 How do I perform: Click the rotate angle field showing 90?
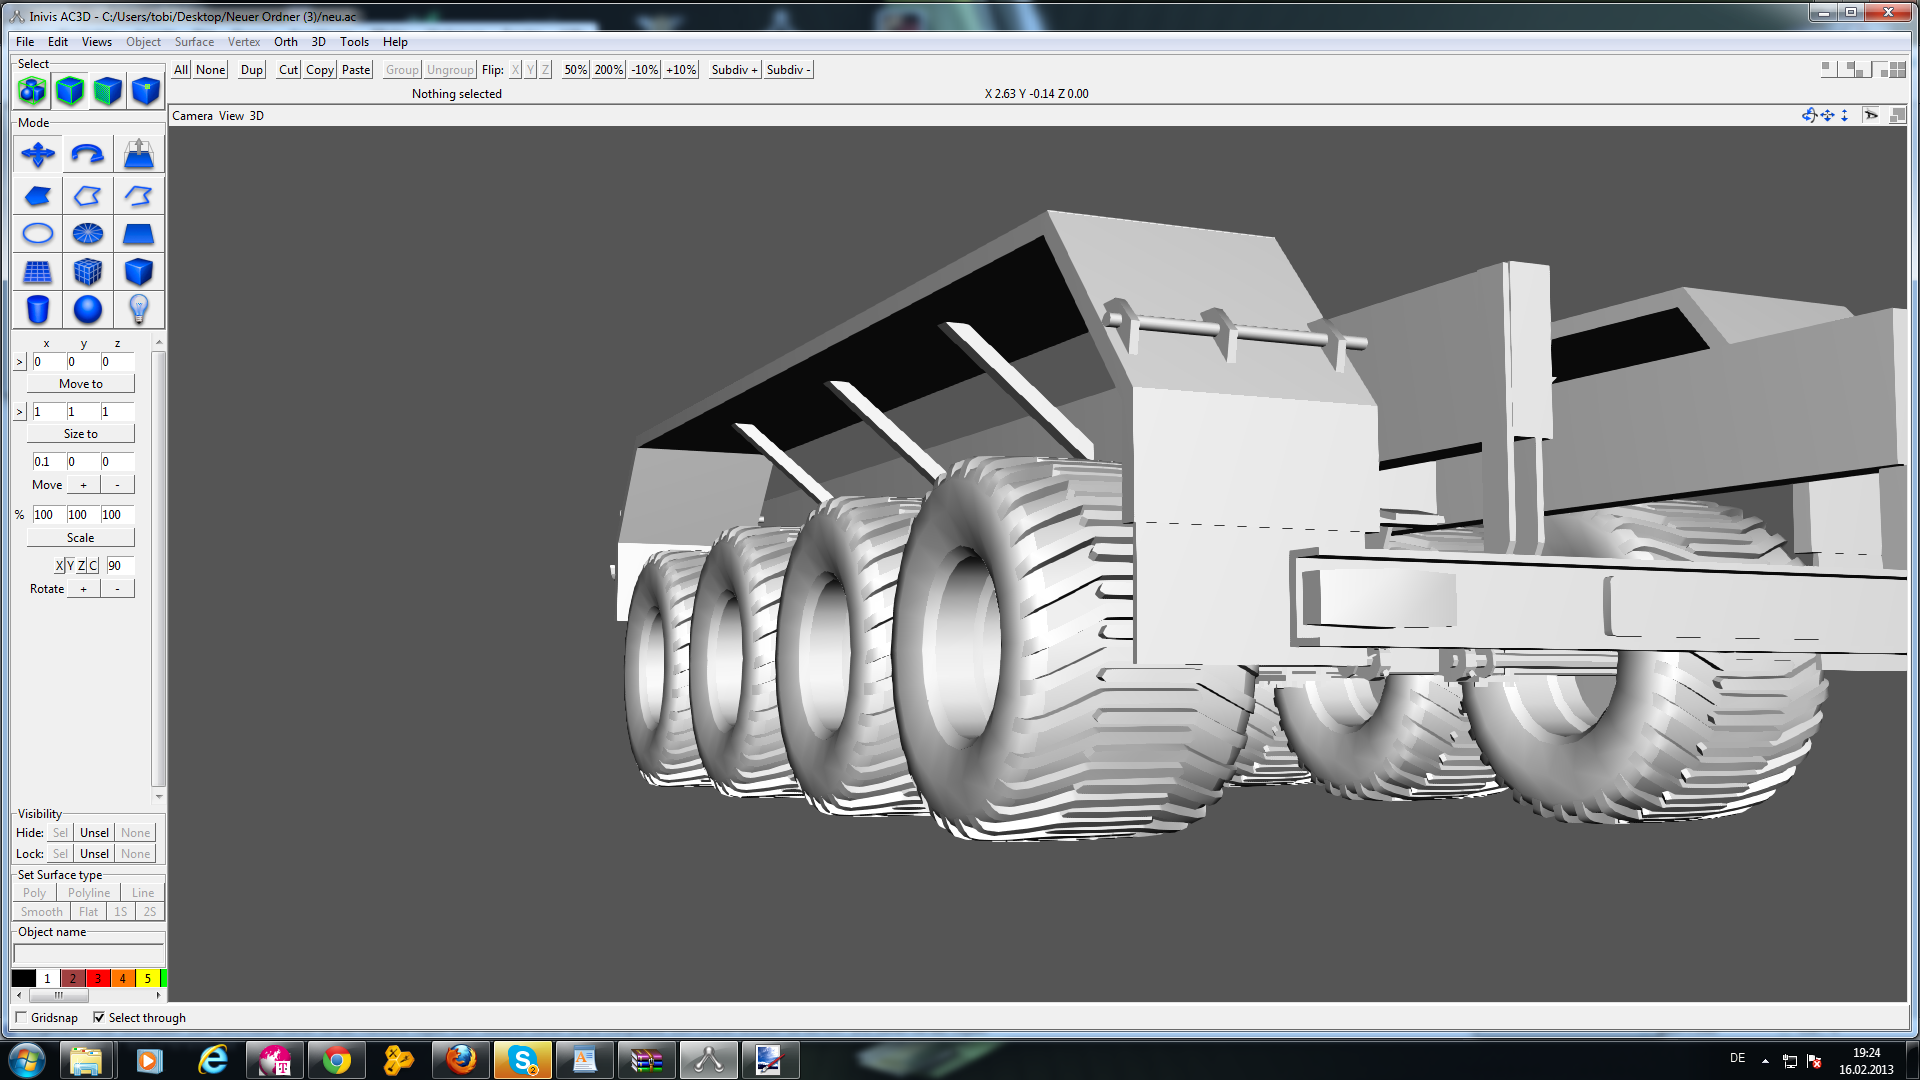[120, 566]
